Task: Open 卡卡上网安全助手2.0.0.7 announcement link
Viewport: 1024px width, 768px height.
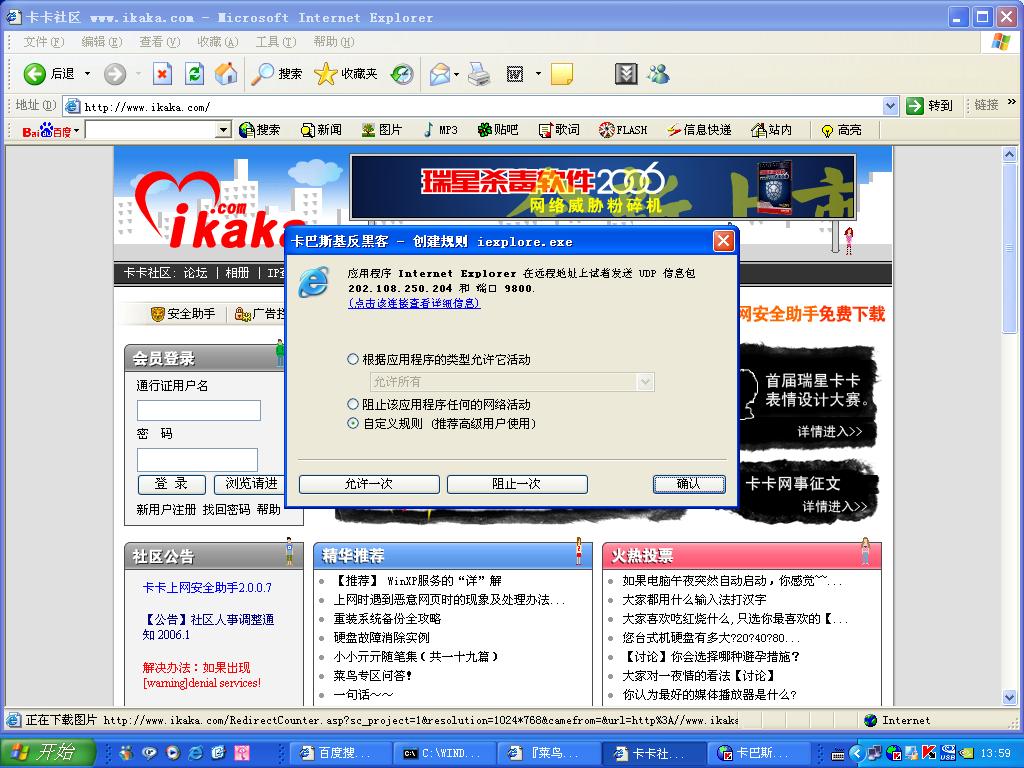Action: point(207,588)
